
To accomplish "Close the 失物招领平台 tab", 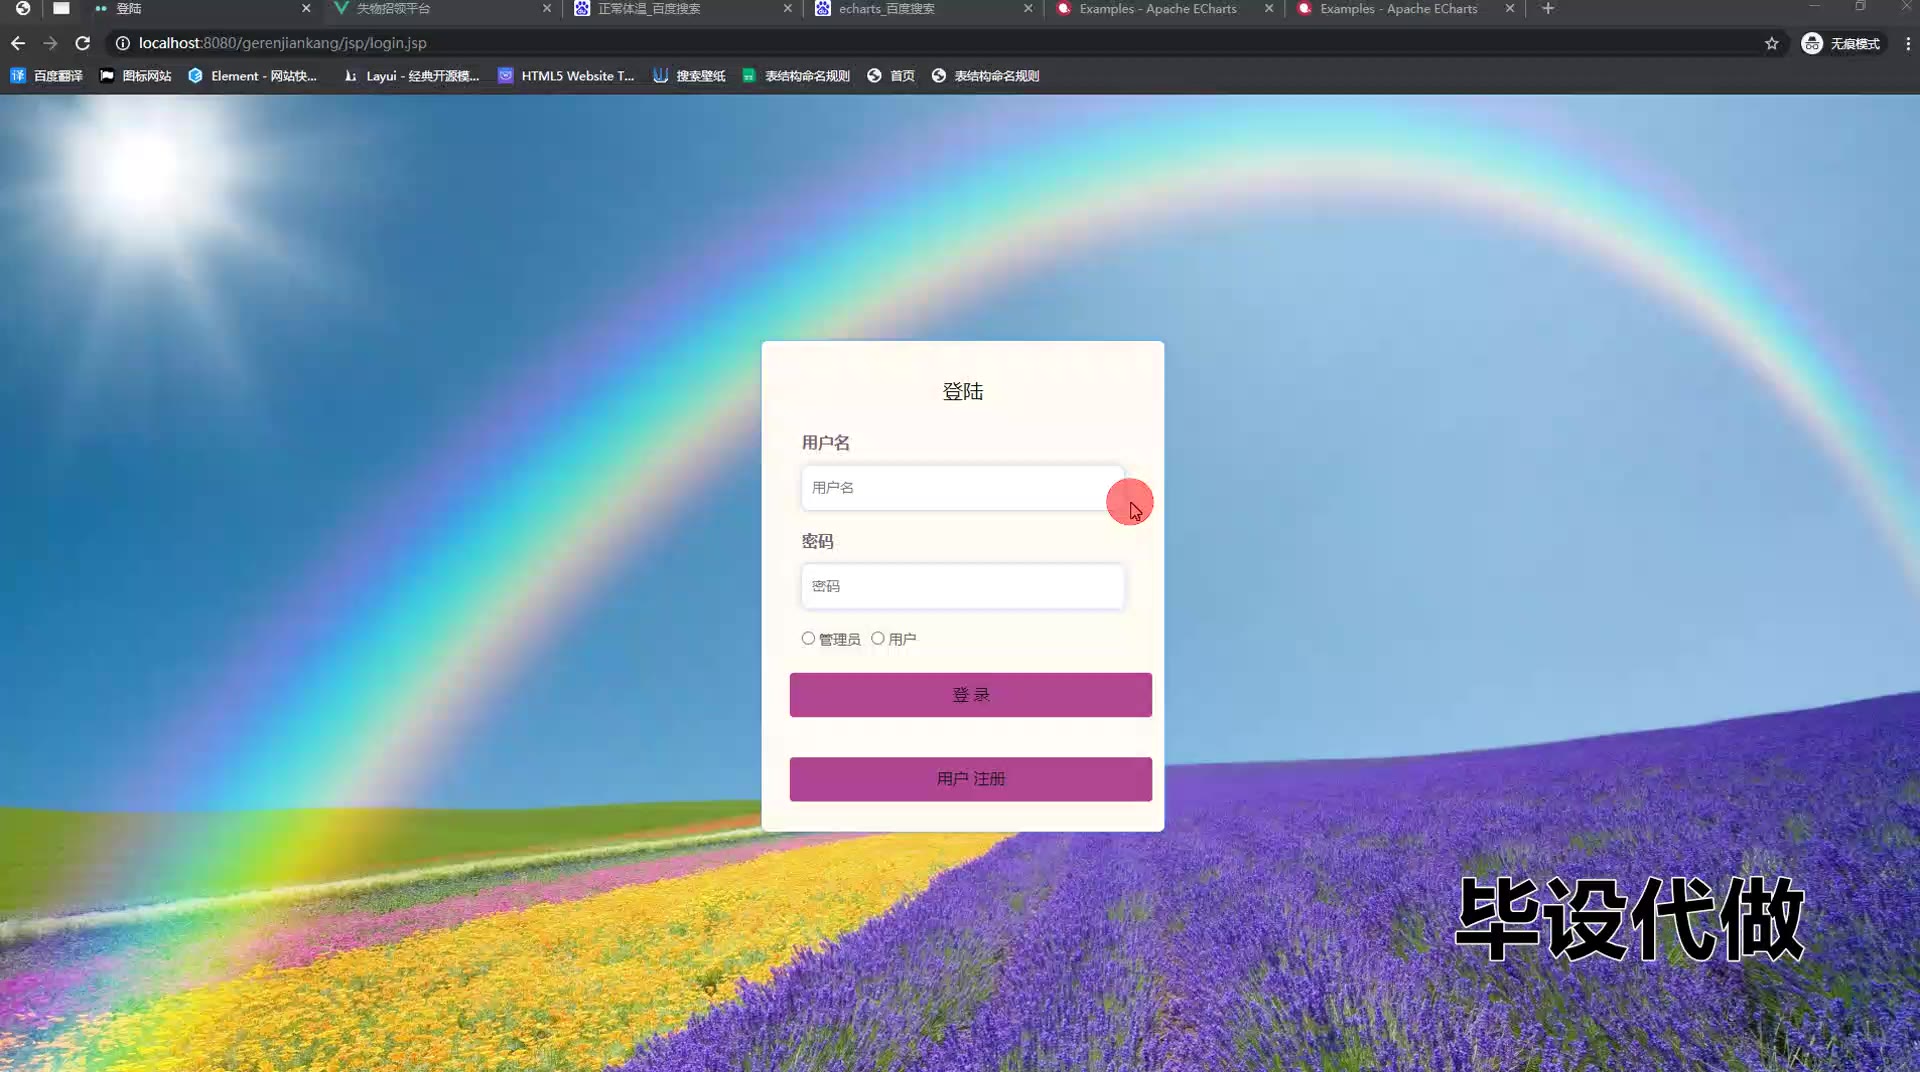I will point(547,9).
